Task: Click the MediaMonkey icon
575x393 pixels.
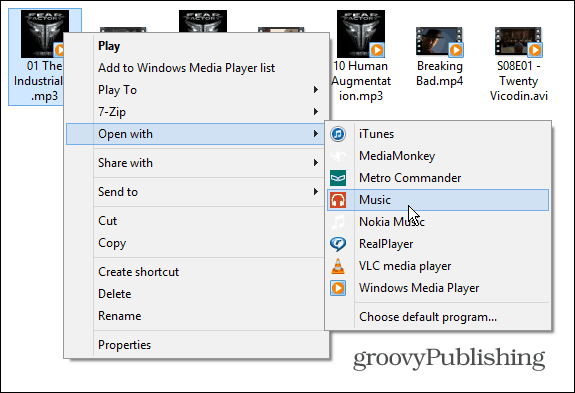Action: click(x=338, y=156)
